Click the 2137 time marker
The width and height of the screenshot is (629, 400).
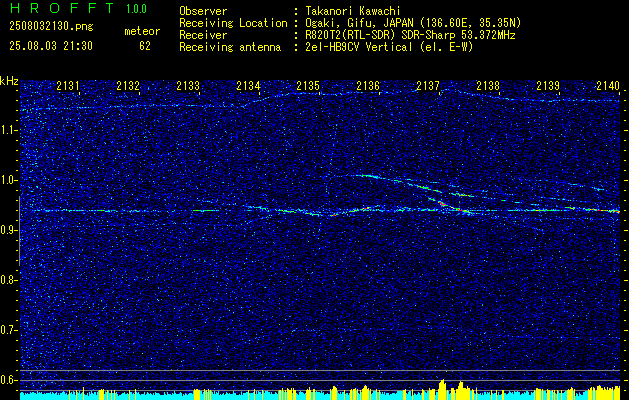click(428, 86)
